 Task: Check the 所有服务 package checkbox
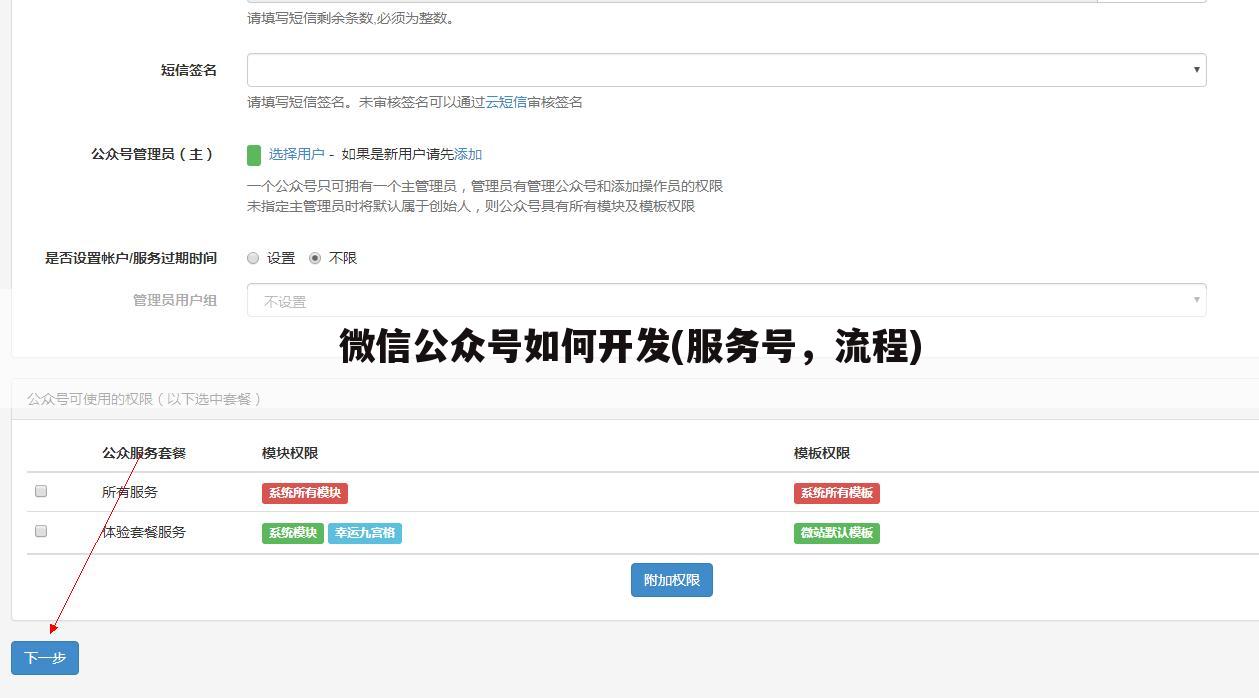[41, 491]
